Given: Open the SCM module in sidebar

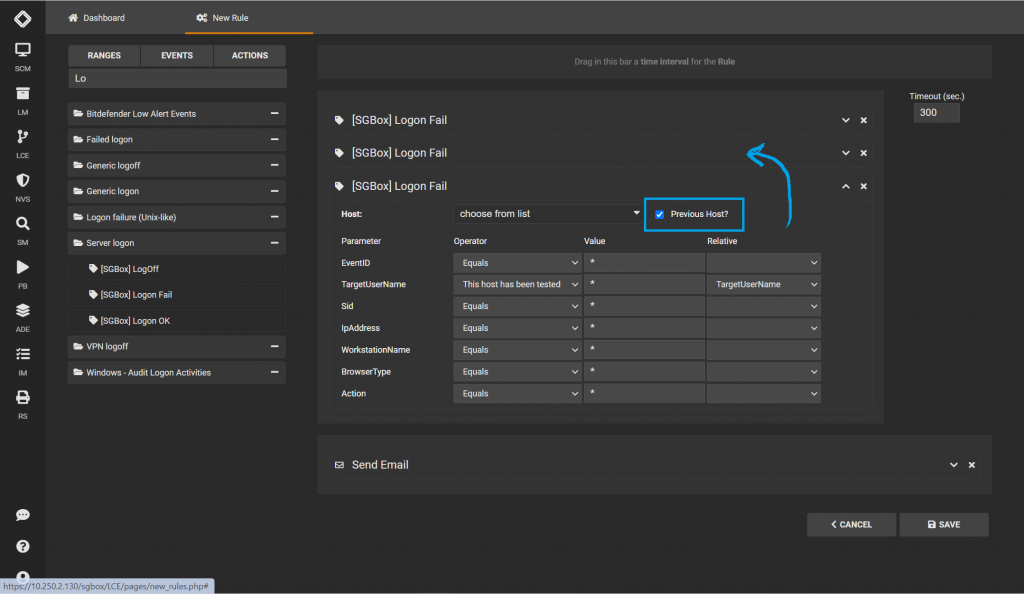Looking at the screenshot, I should pos(23,57).
